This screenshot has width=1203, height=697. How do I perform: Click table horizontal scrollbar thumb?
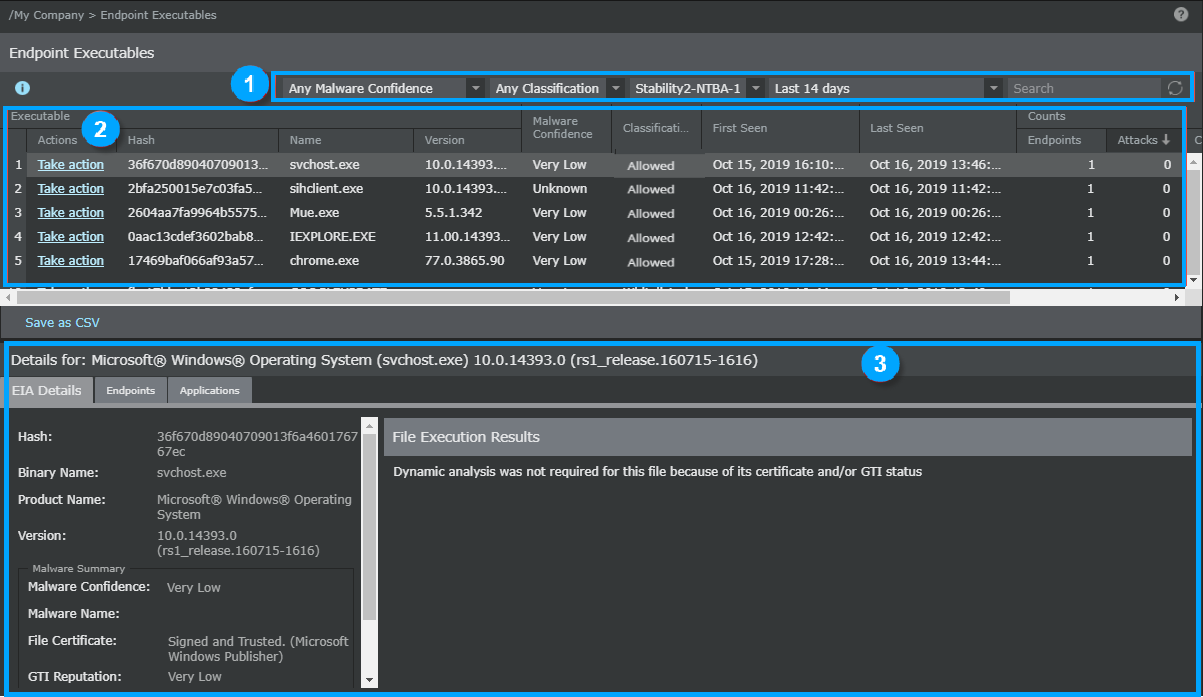click(515, 297)
